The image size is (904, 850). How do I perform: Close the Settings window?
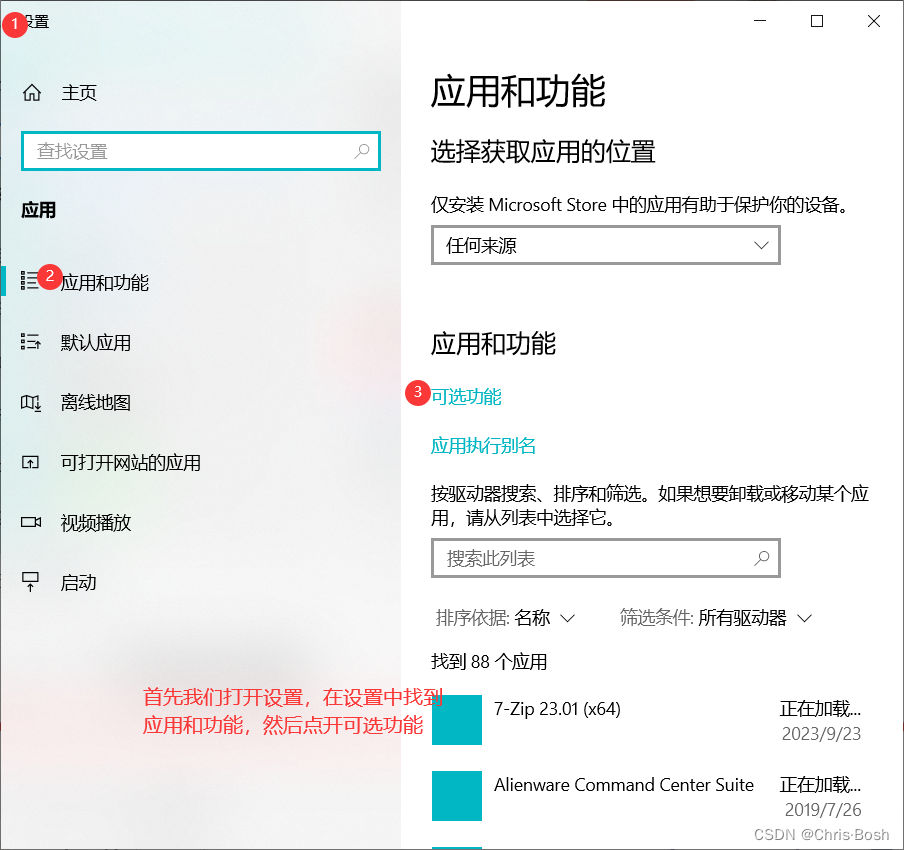(x=873, y=21)
